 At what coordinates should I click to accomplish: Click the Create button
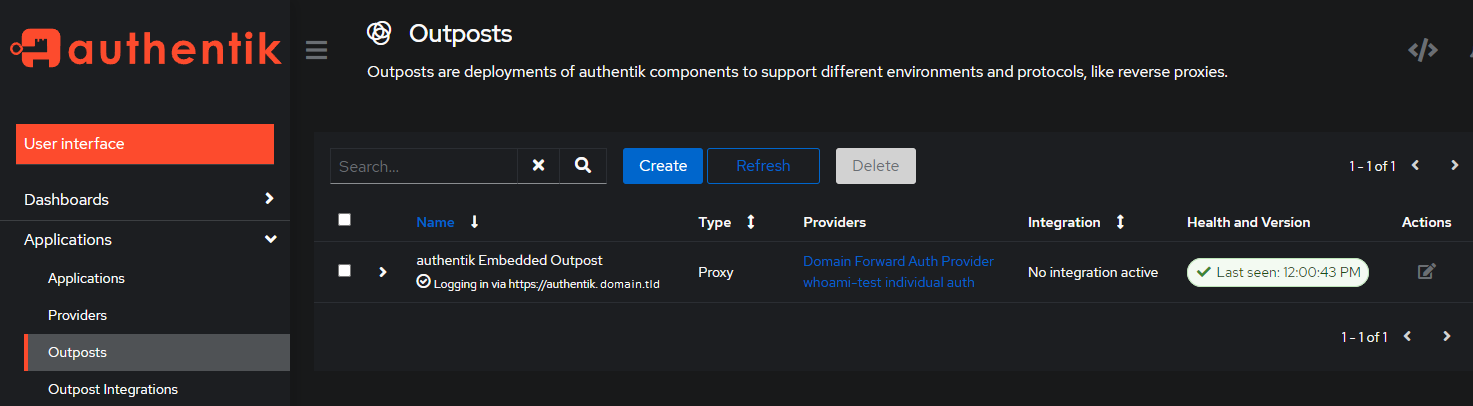663,166
